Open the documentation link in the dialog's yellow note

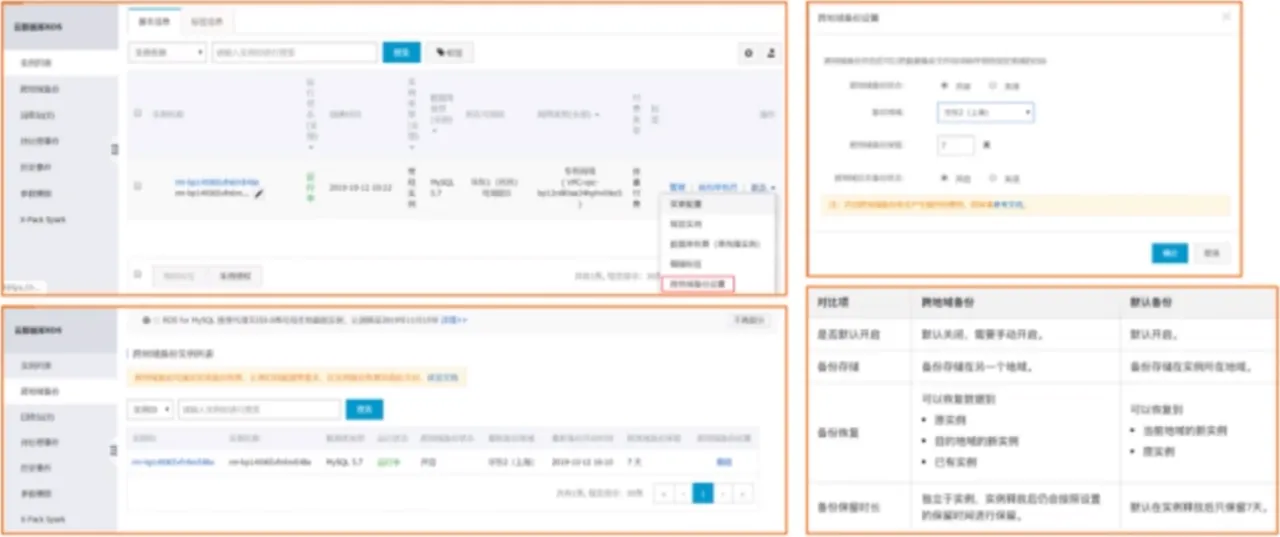click(1008, 204)
